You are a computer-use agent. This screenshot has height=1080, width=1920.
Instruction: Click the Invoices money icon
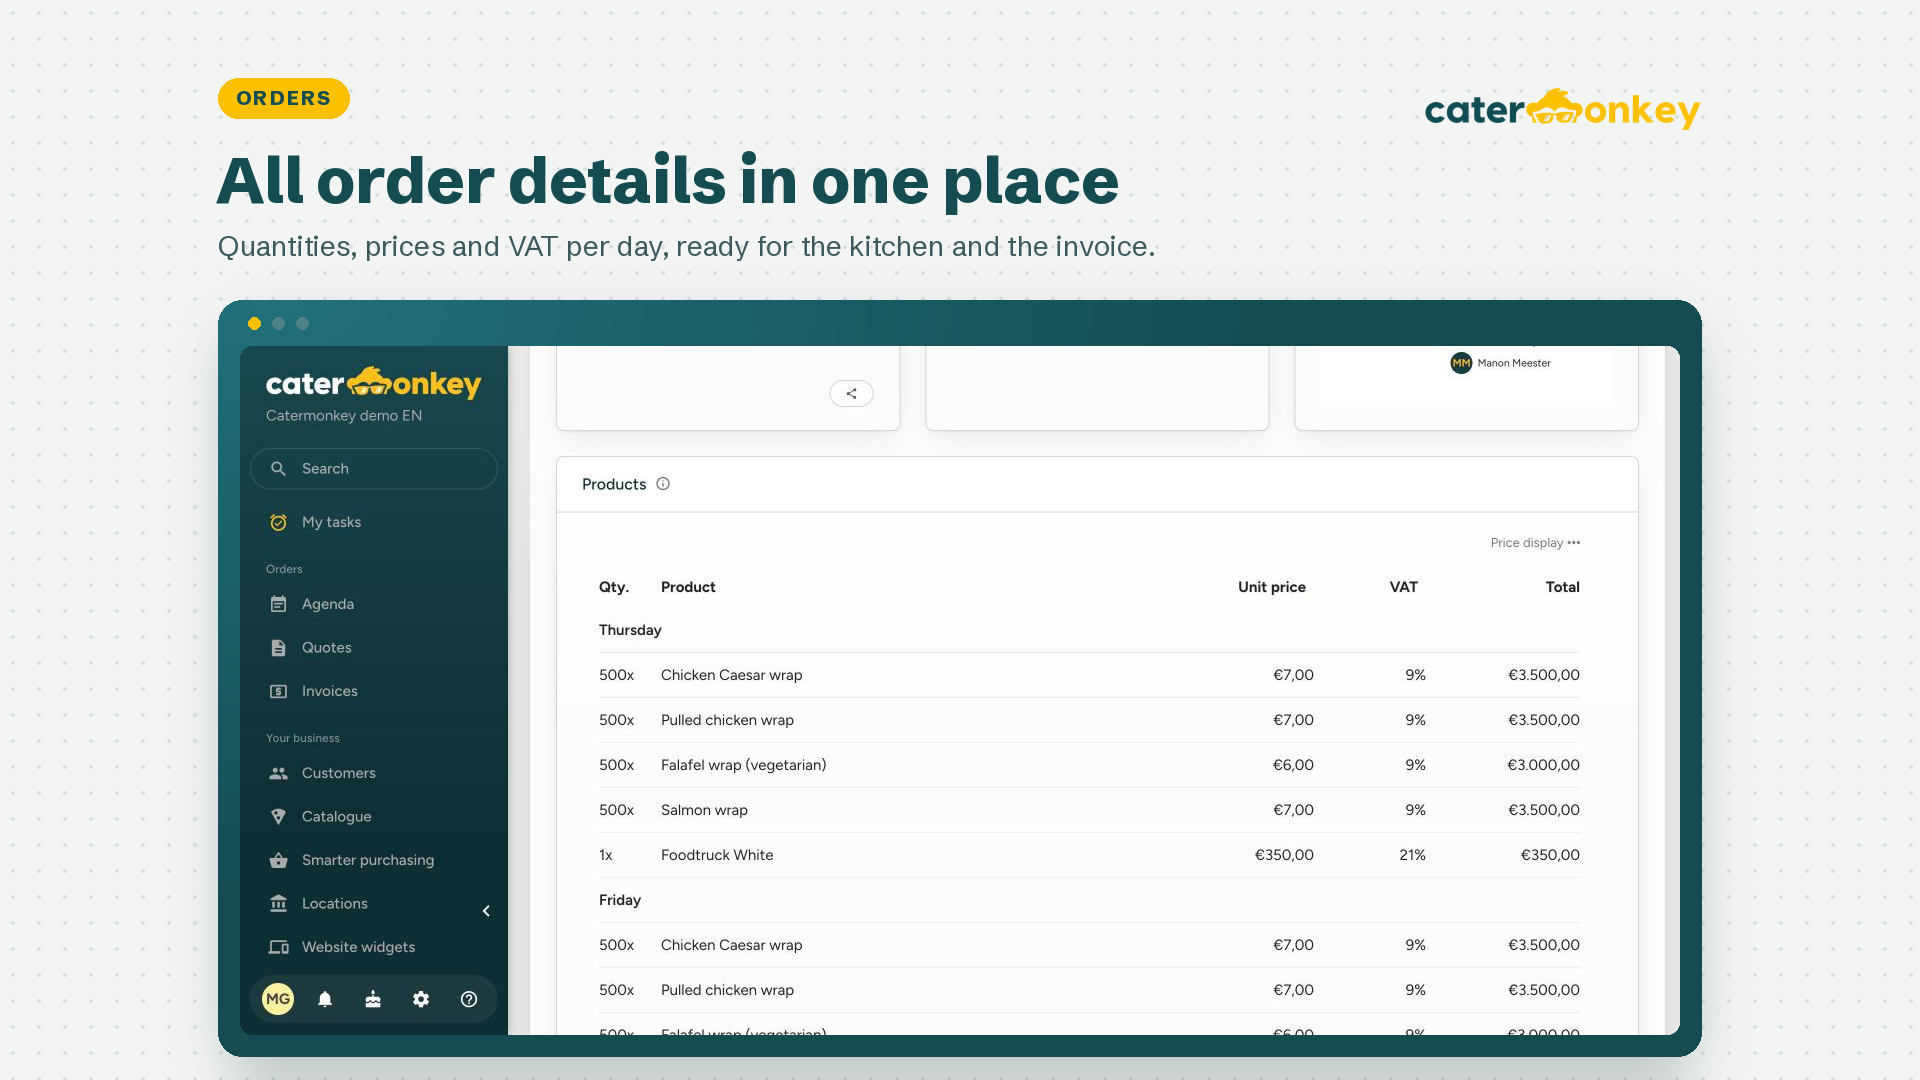pos(278,691)
